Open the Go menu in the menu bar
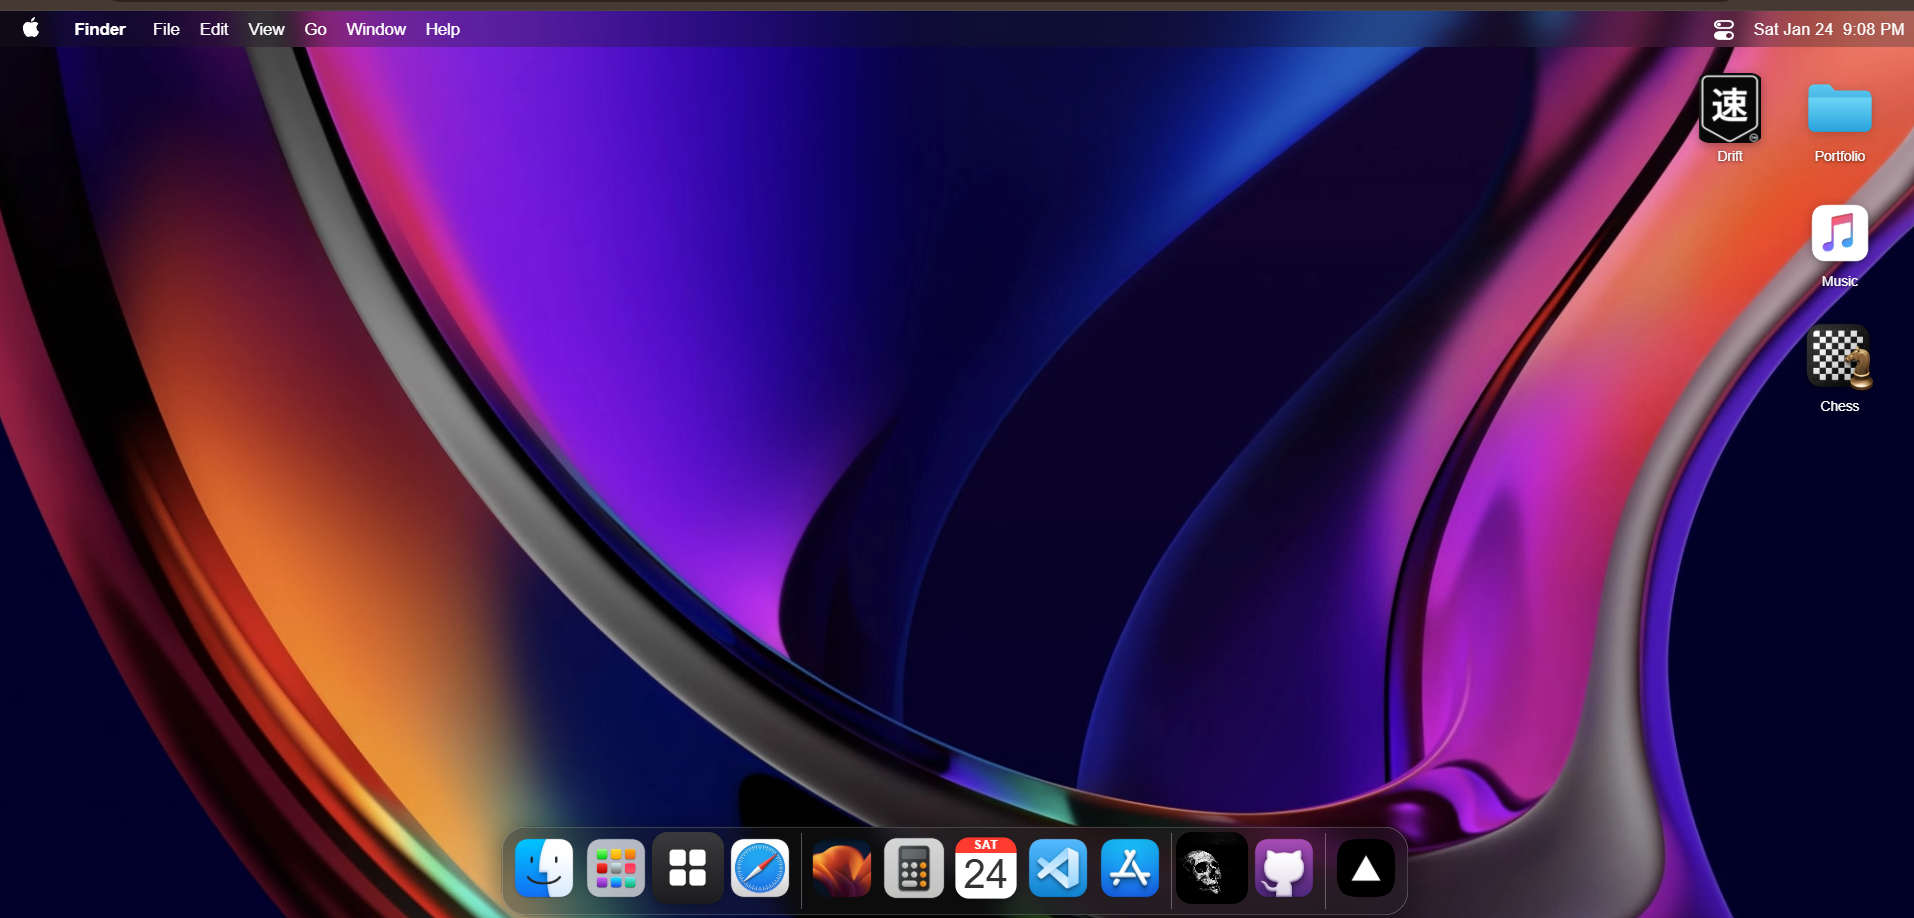Viewport: 1914px width, 918px height. pos(315,29)
